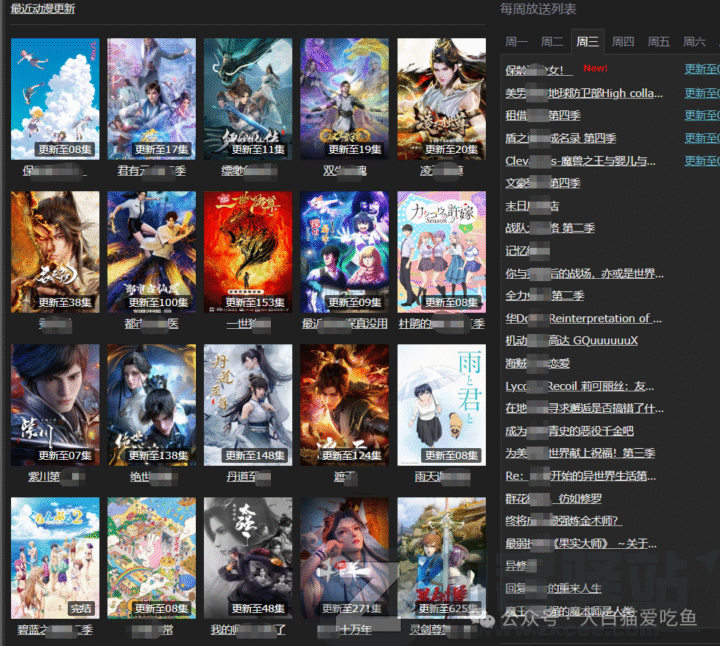Open the rain umbrella poster 雨と君
Screen dimensions: 720x646
point(441,405)
